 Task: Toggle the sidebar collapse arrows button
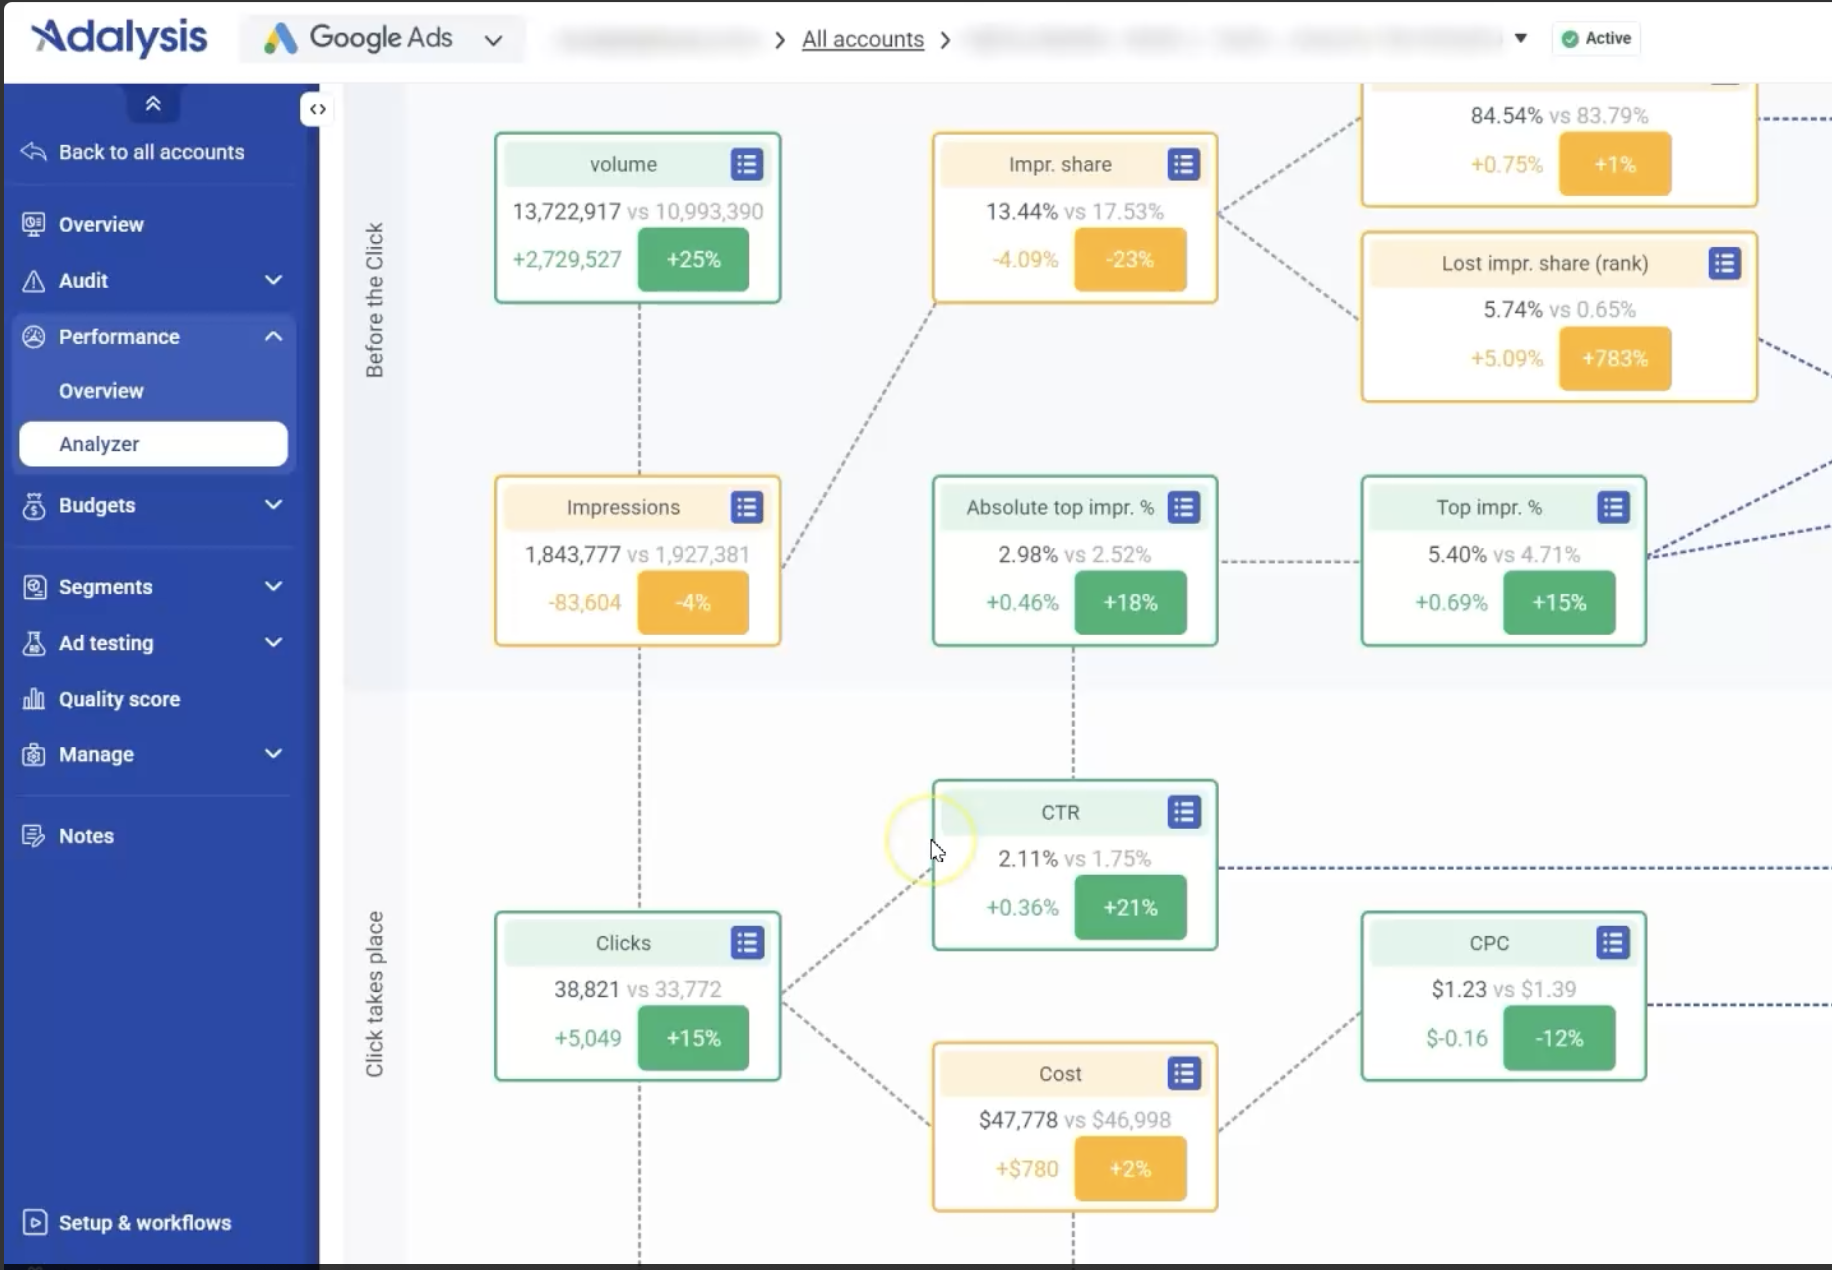pyautogui.click(x=317, y=109)
